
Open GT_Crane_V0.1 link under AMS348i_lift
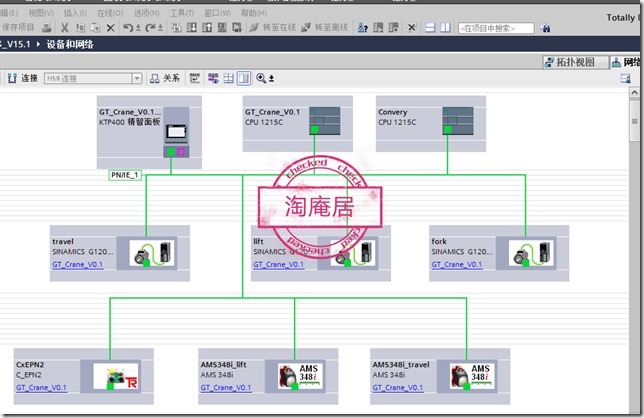click(x=226, y=388)
